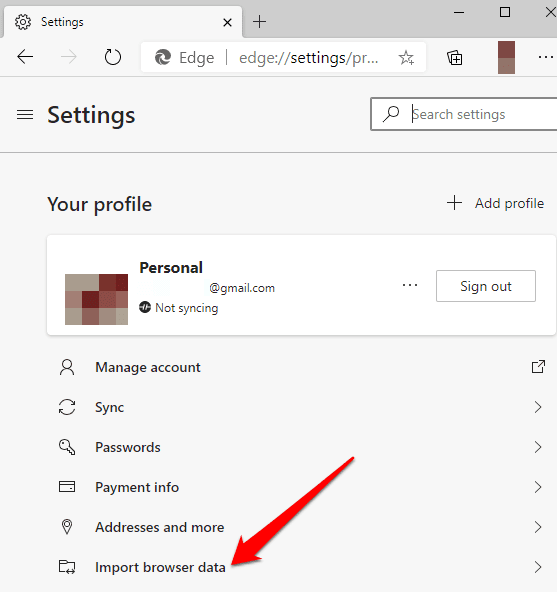Open Import browser data
This screenshot has width=557, height=592.
(x=301, y=567)
